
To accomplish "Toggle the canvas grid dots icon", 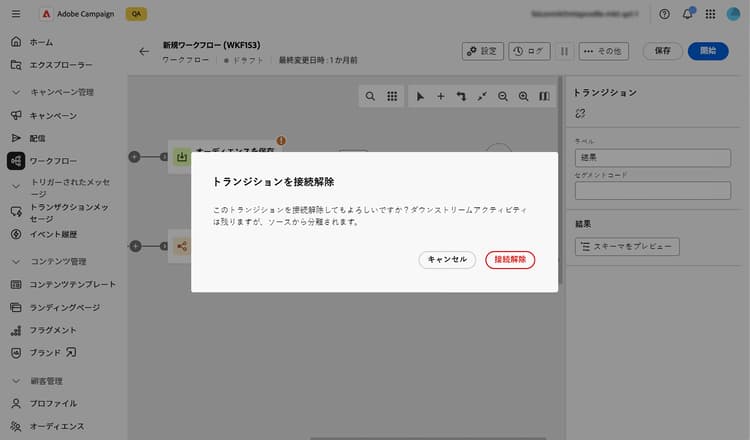I will pos(392,96).
